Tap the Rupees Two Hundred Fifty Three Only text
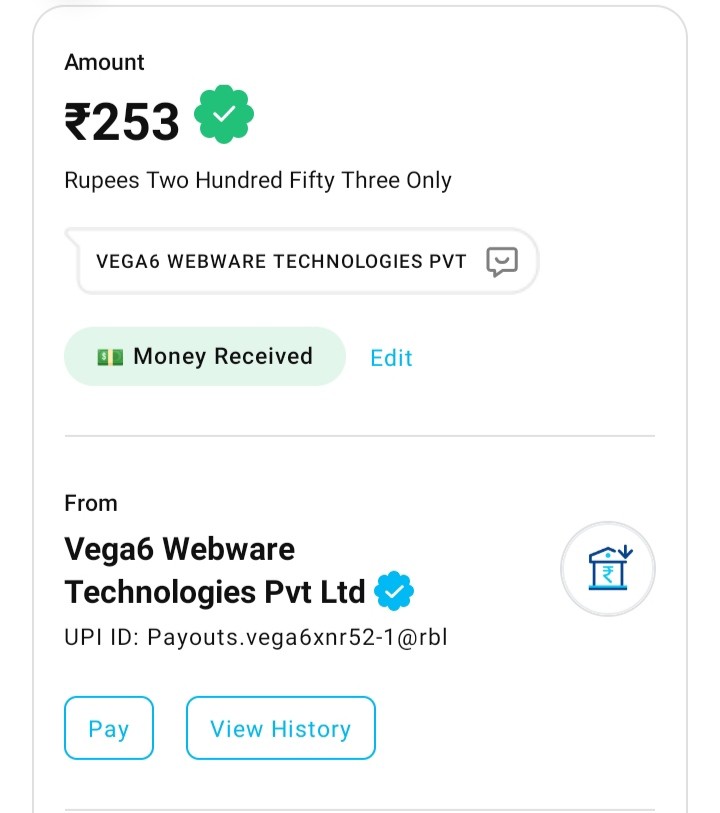This screenshot has height=813, width=720. click(x=258, y=181)
